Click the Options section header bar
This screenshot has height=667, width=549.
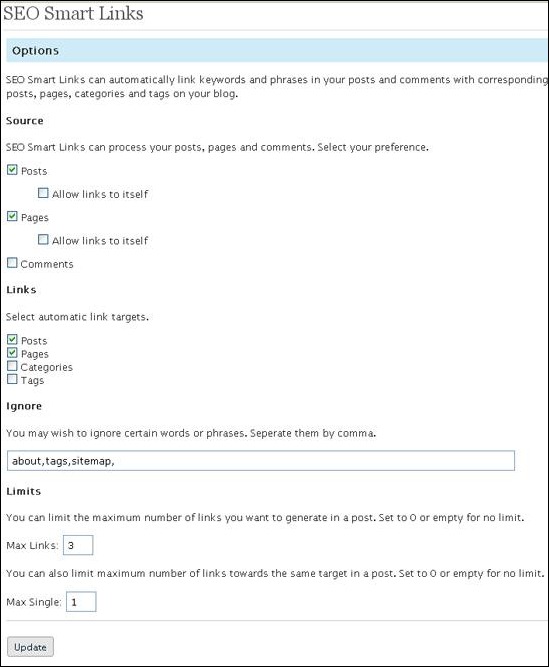pyautogui.click(x=277, y=50)
